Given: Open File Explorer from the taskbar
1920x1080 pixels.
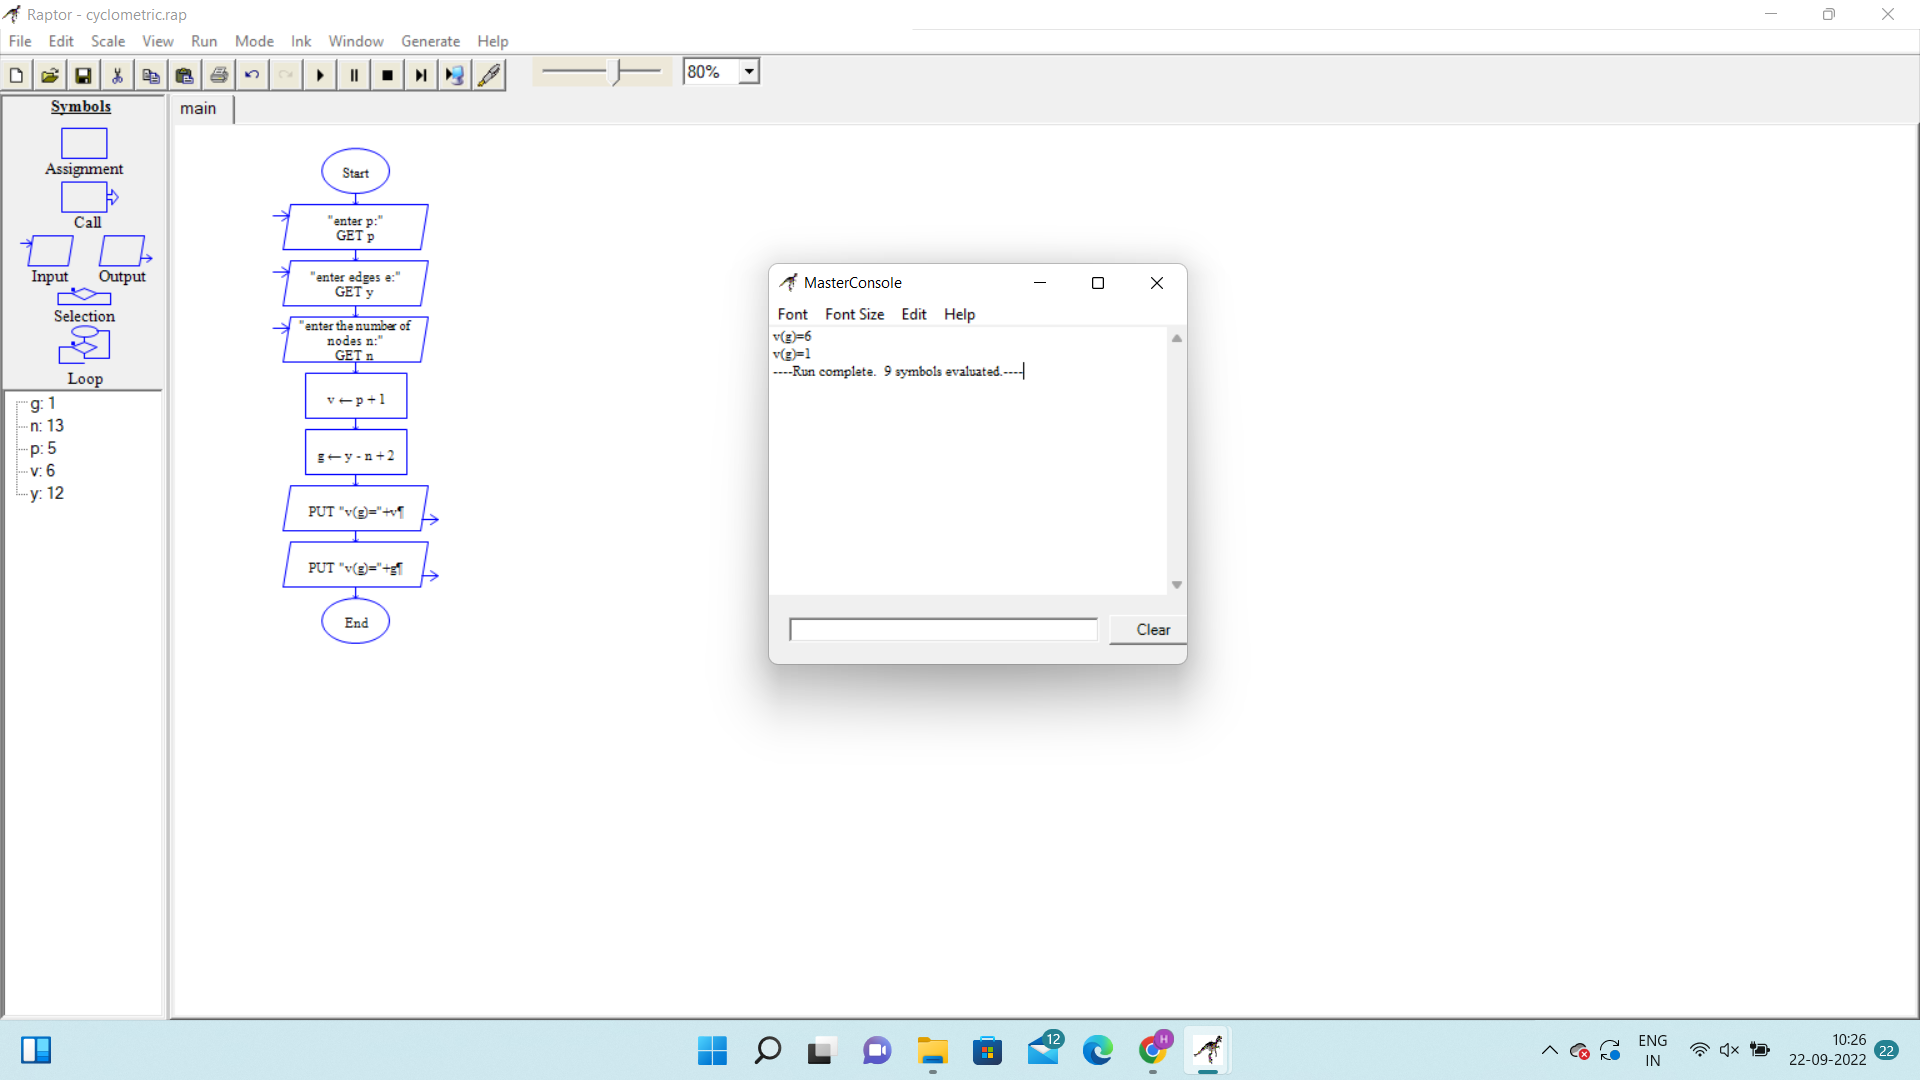Looking at the screenshot, I should click(x=932, y=1051).
